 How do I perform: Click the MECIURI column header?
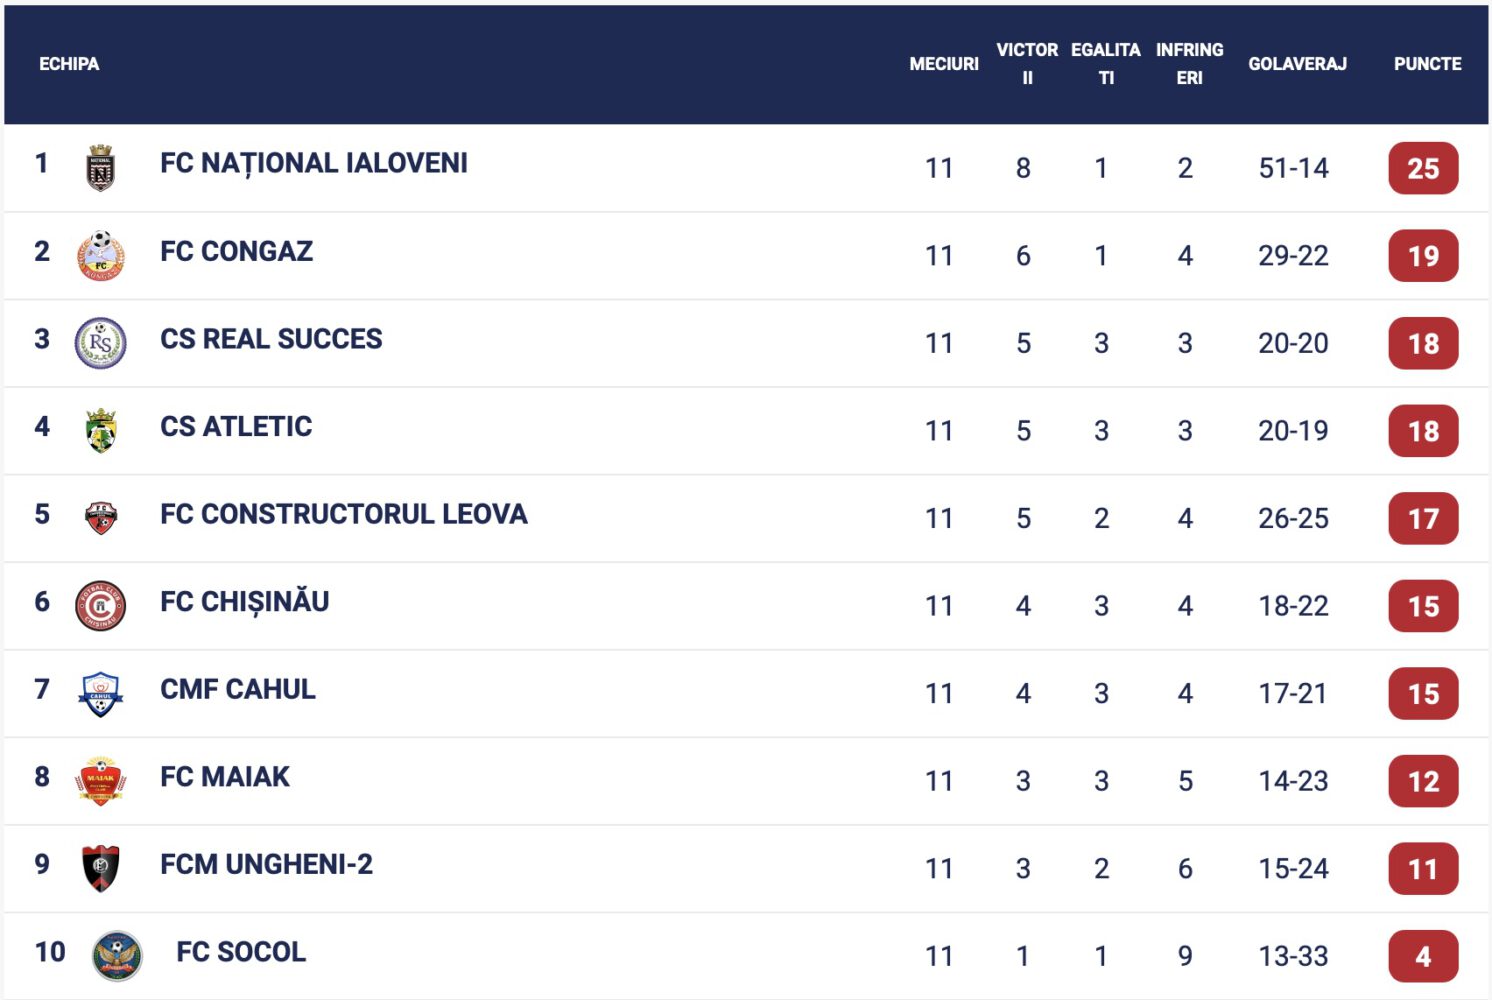click(x=943, y=64)
